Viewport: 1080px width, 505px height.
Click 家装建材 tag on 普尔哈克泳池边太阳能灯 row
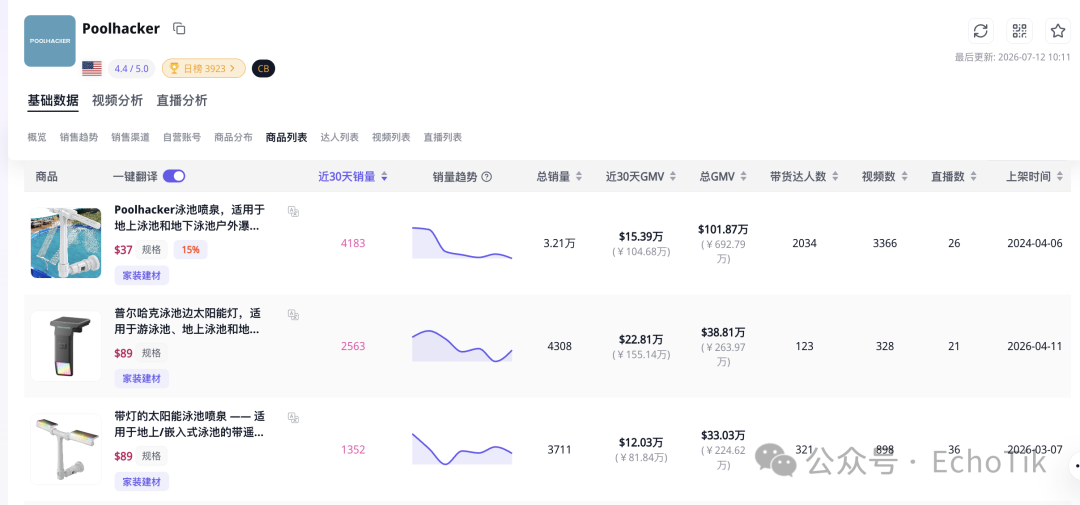(141, 378)
